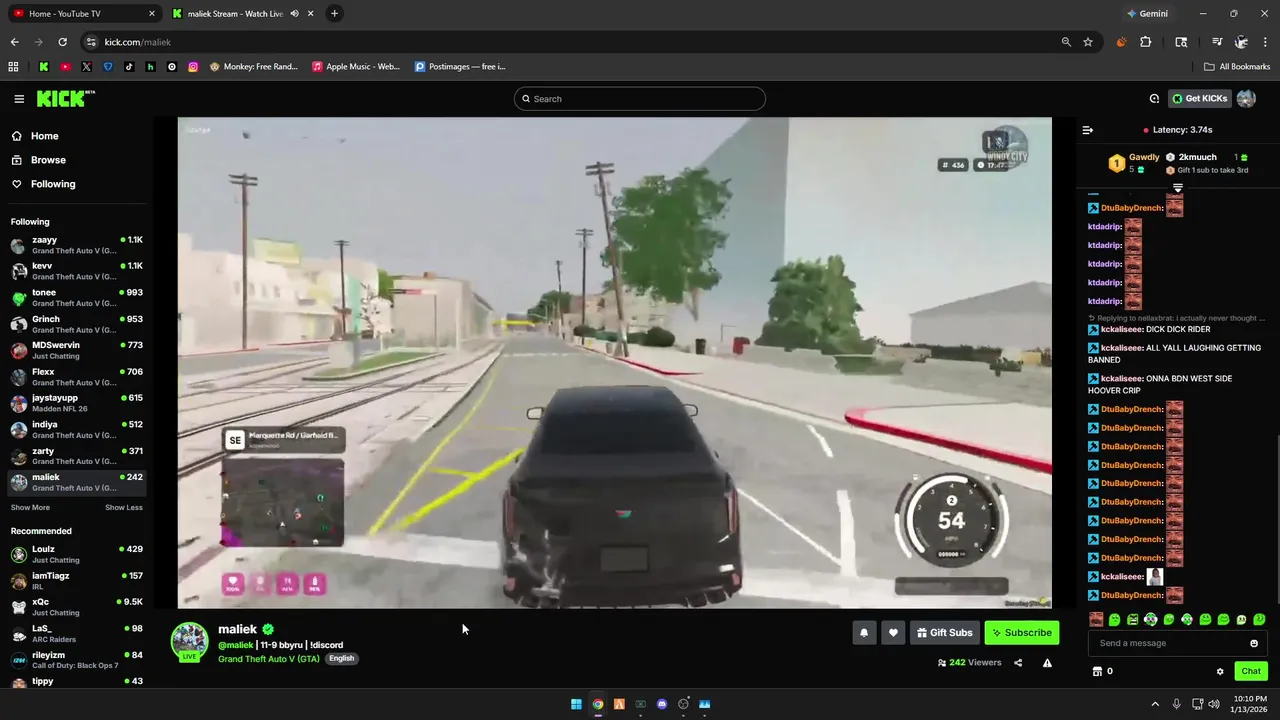Open Chrome three-dot menu
This screenshot has width=1280, height=720.
point(1266,42)
